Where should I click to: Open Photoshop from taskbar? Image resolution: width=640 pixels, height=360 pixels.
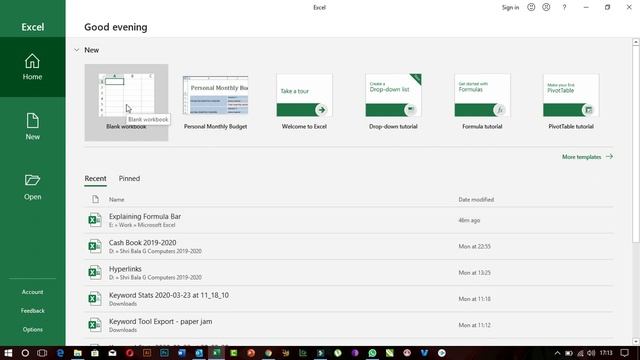164,353
